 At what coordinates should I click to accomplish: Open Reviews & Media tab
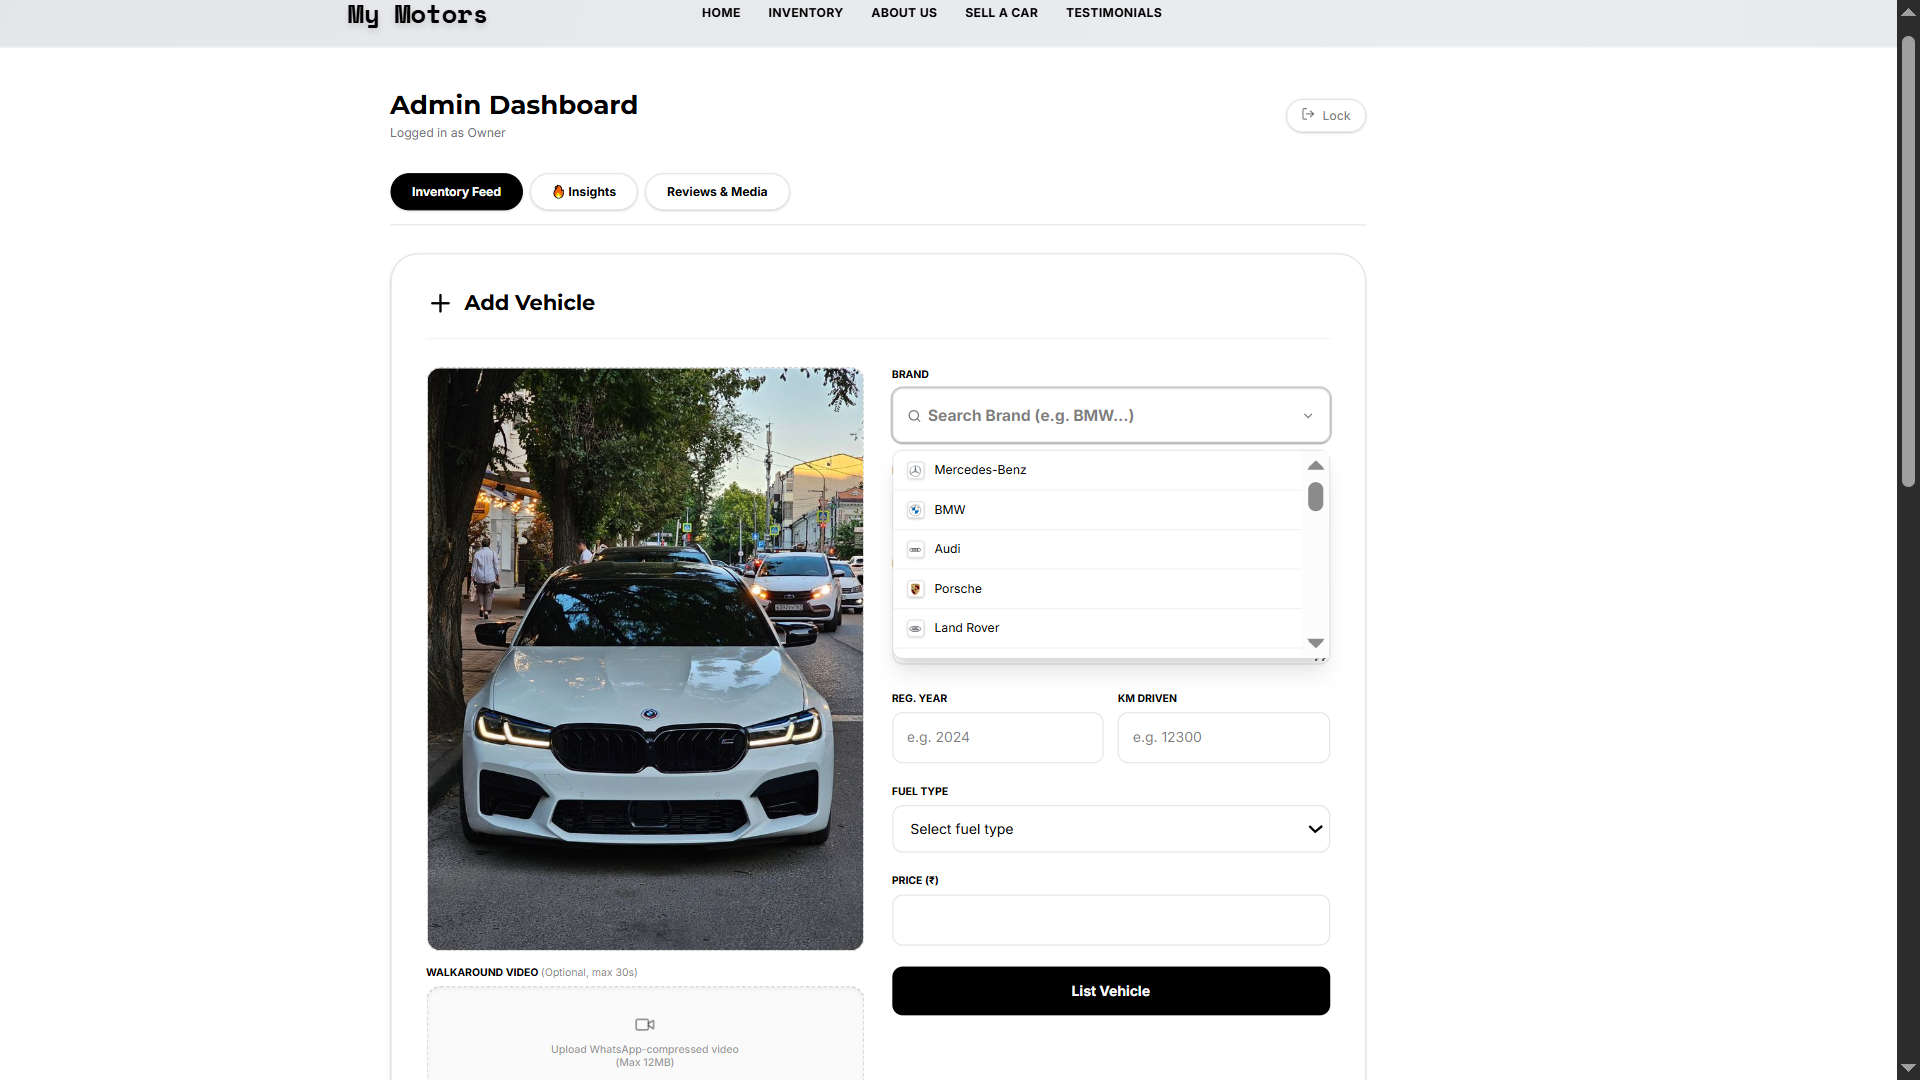coord(717,192)
